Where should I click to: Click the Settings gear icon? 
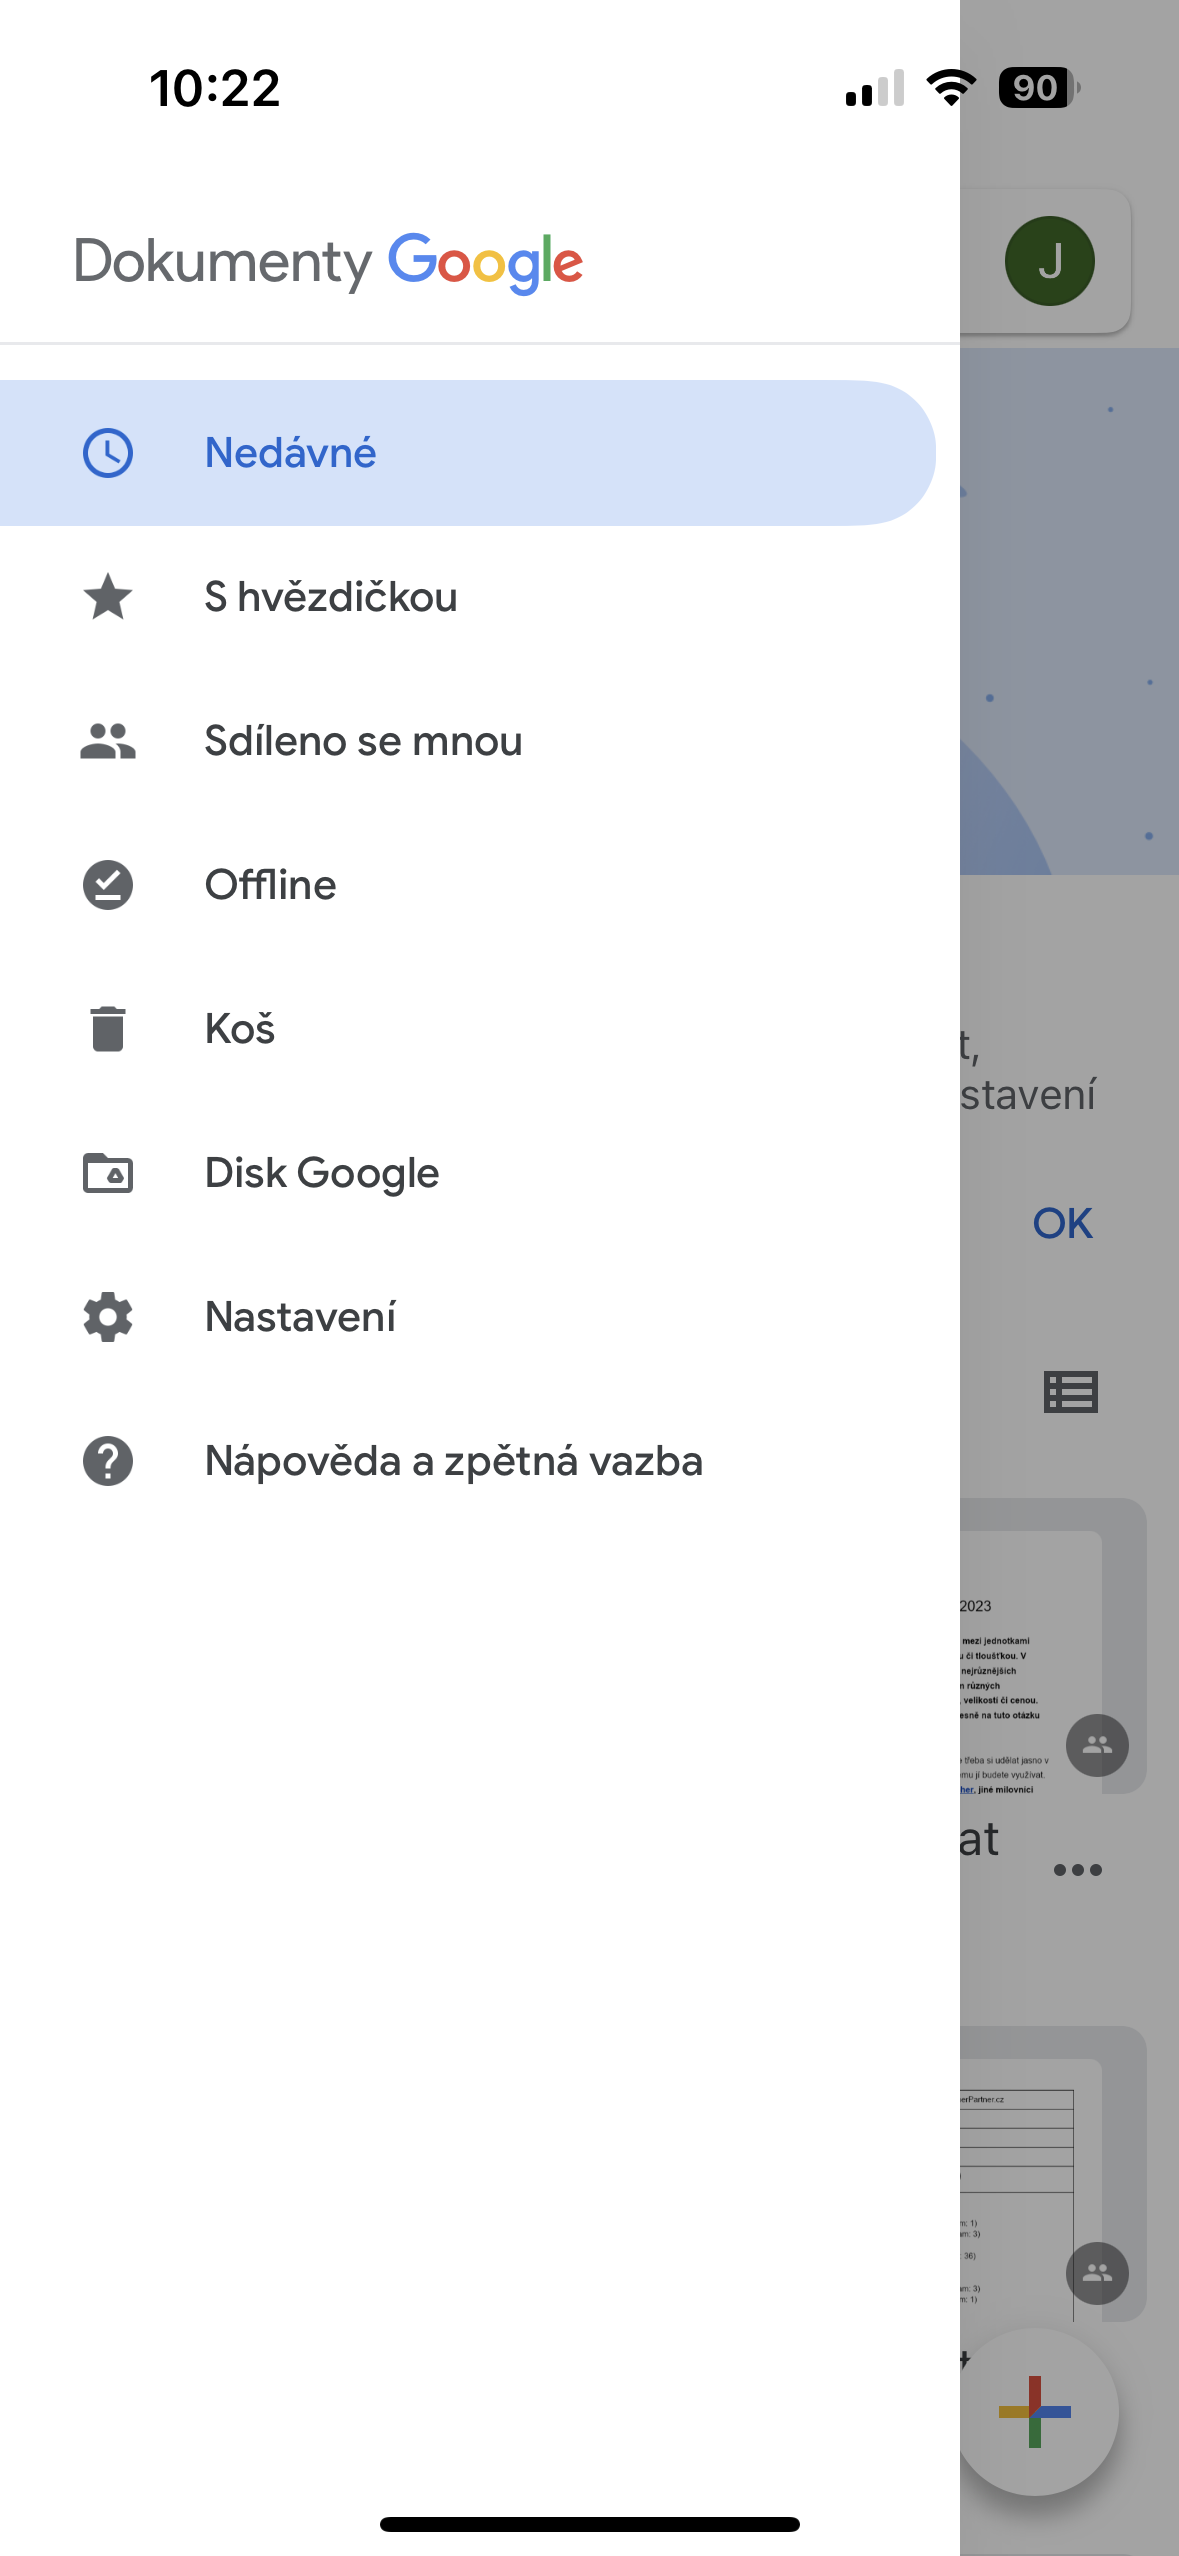point(108,1317)
